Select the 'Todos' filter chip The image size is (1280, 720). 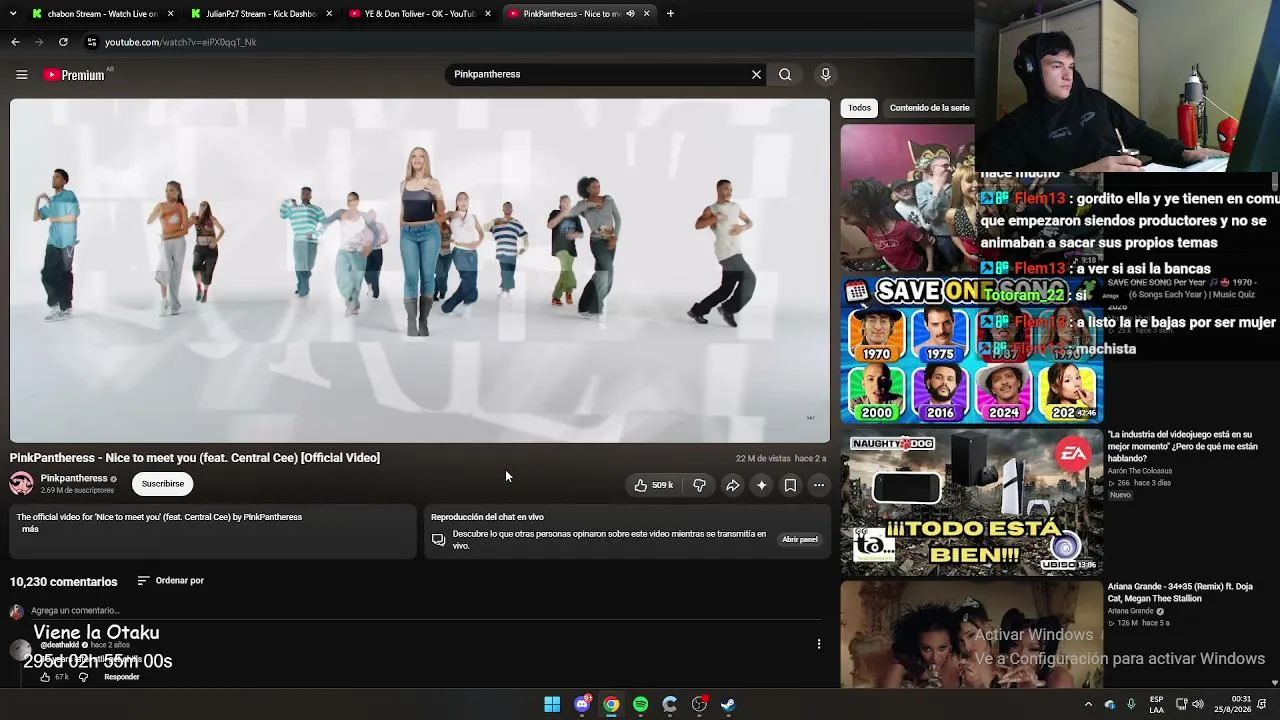click(x=860, y=108)
